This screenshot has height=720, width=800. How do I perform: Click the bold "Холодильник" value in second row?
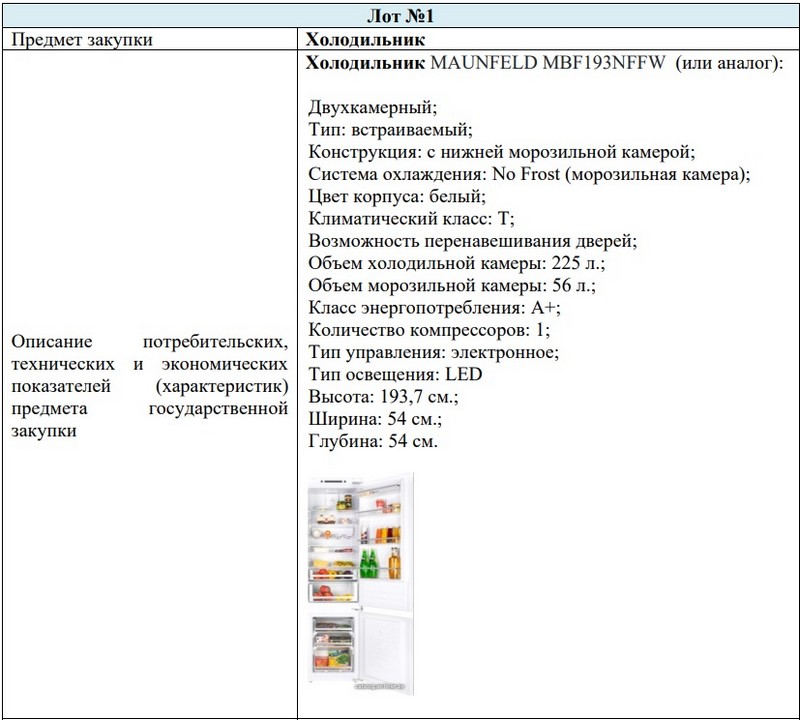366,40
